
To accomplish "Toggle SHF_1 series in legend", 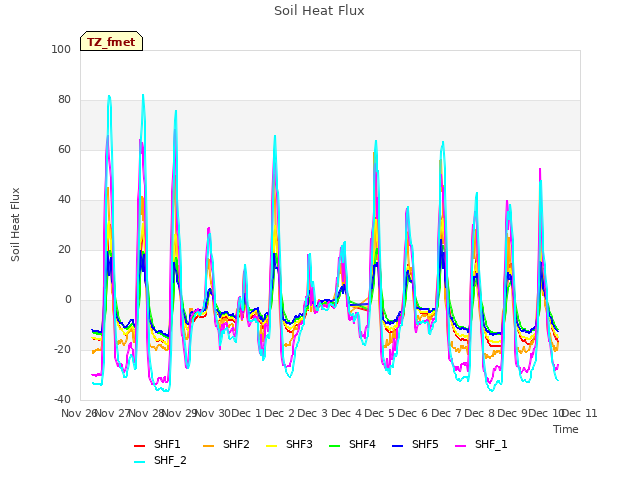I will coord(481,444).
